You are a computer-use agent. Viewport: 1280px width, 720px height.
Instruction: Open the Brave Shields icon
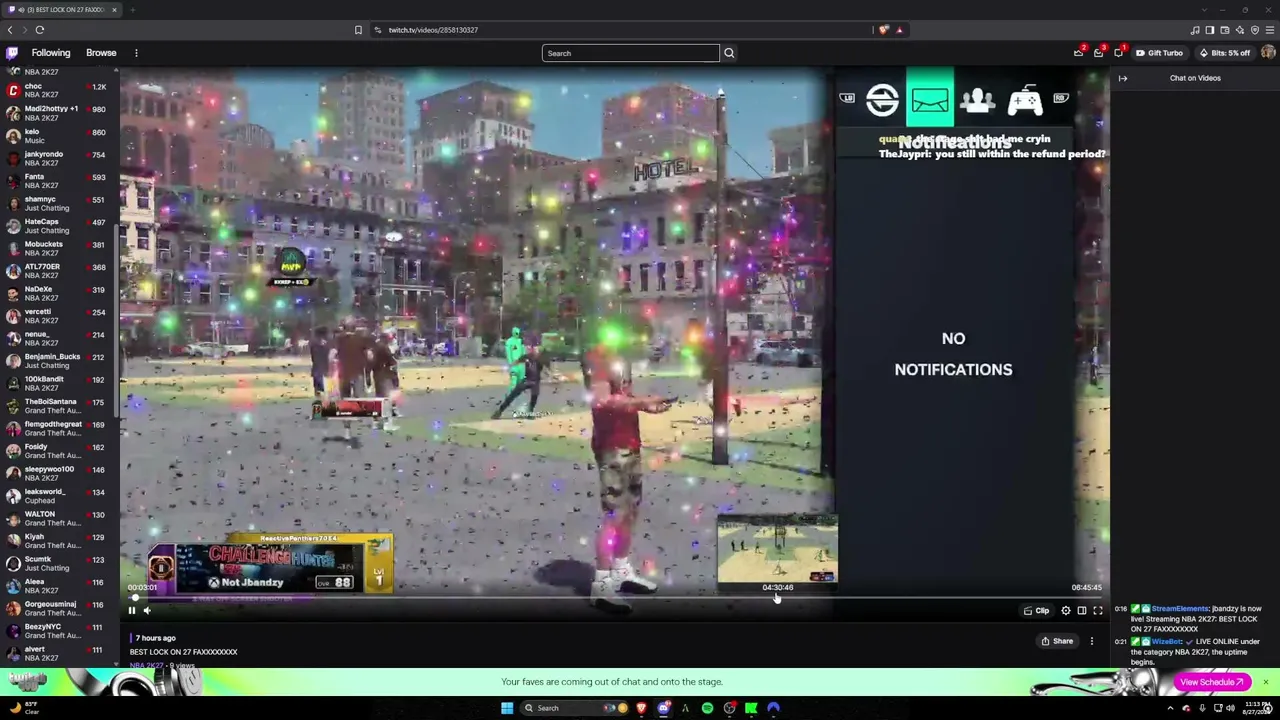(883, 30)
